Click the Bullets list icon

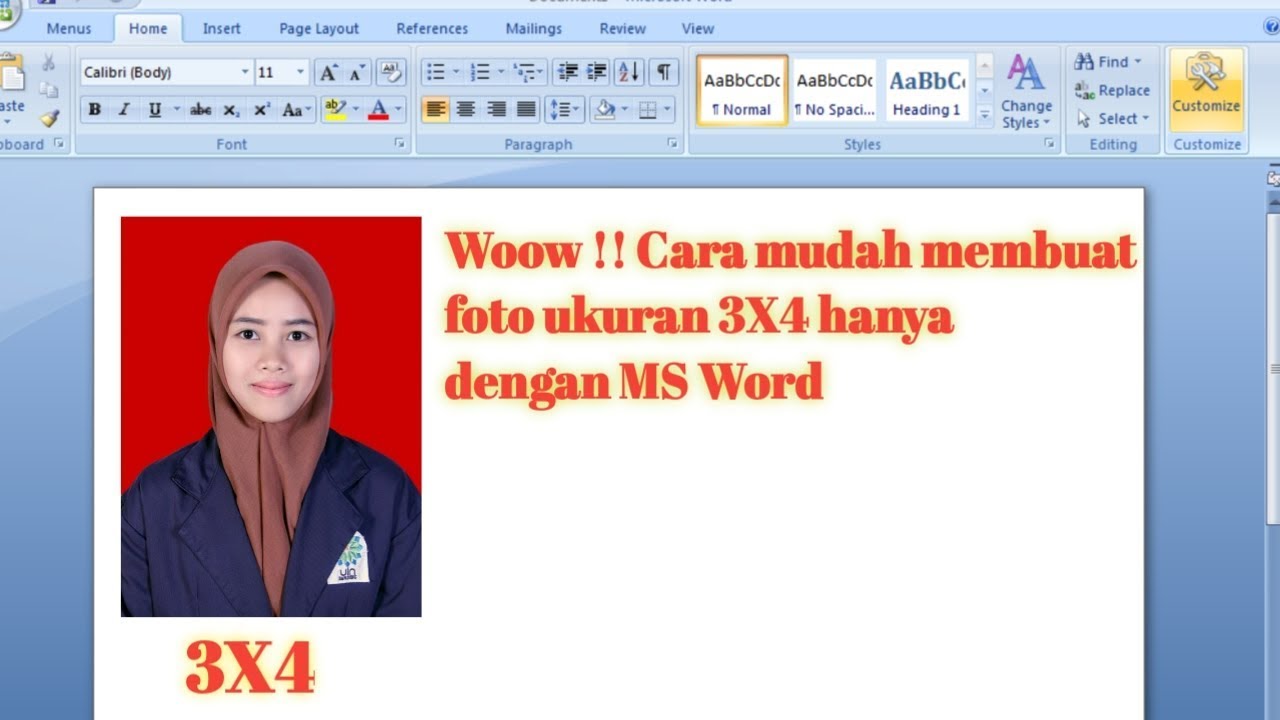tap(436, 72)
